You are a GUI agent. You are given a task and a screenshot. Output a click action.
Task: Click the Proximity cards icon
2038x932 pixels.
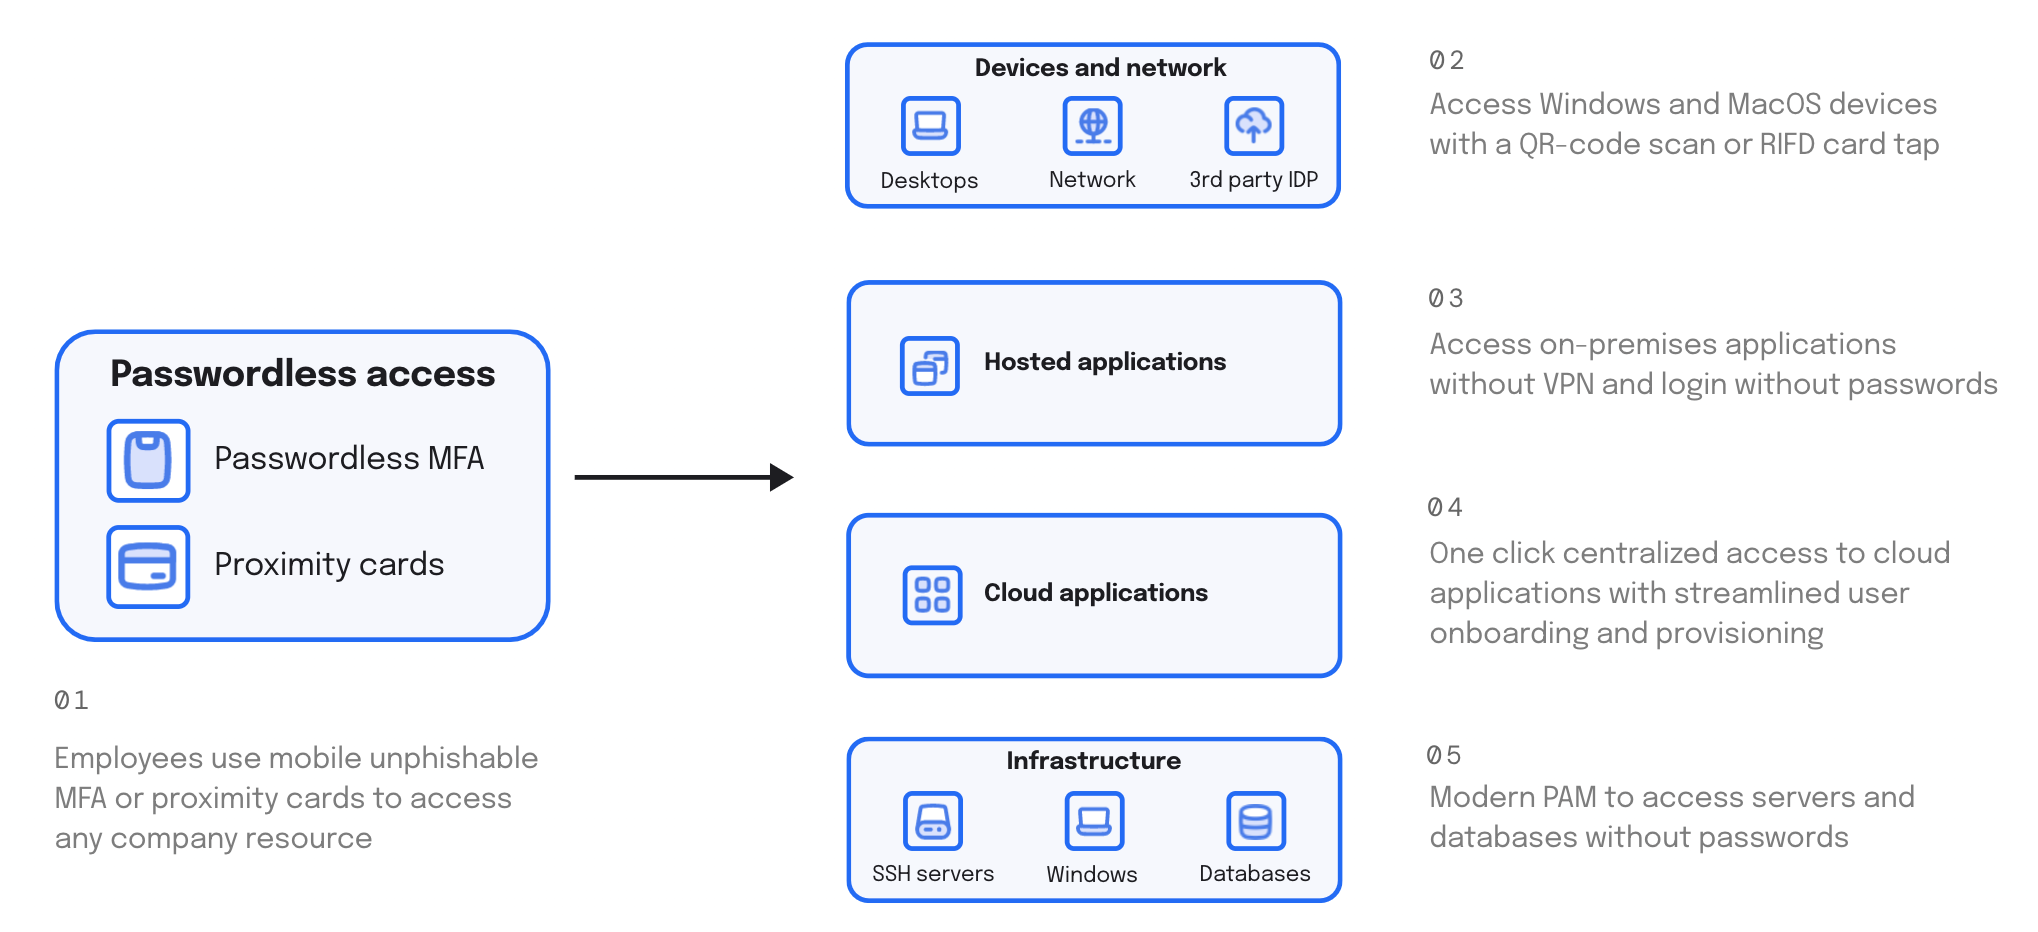(148, 567)
